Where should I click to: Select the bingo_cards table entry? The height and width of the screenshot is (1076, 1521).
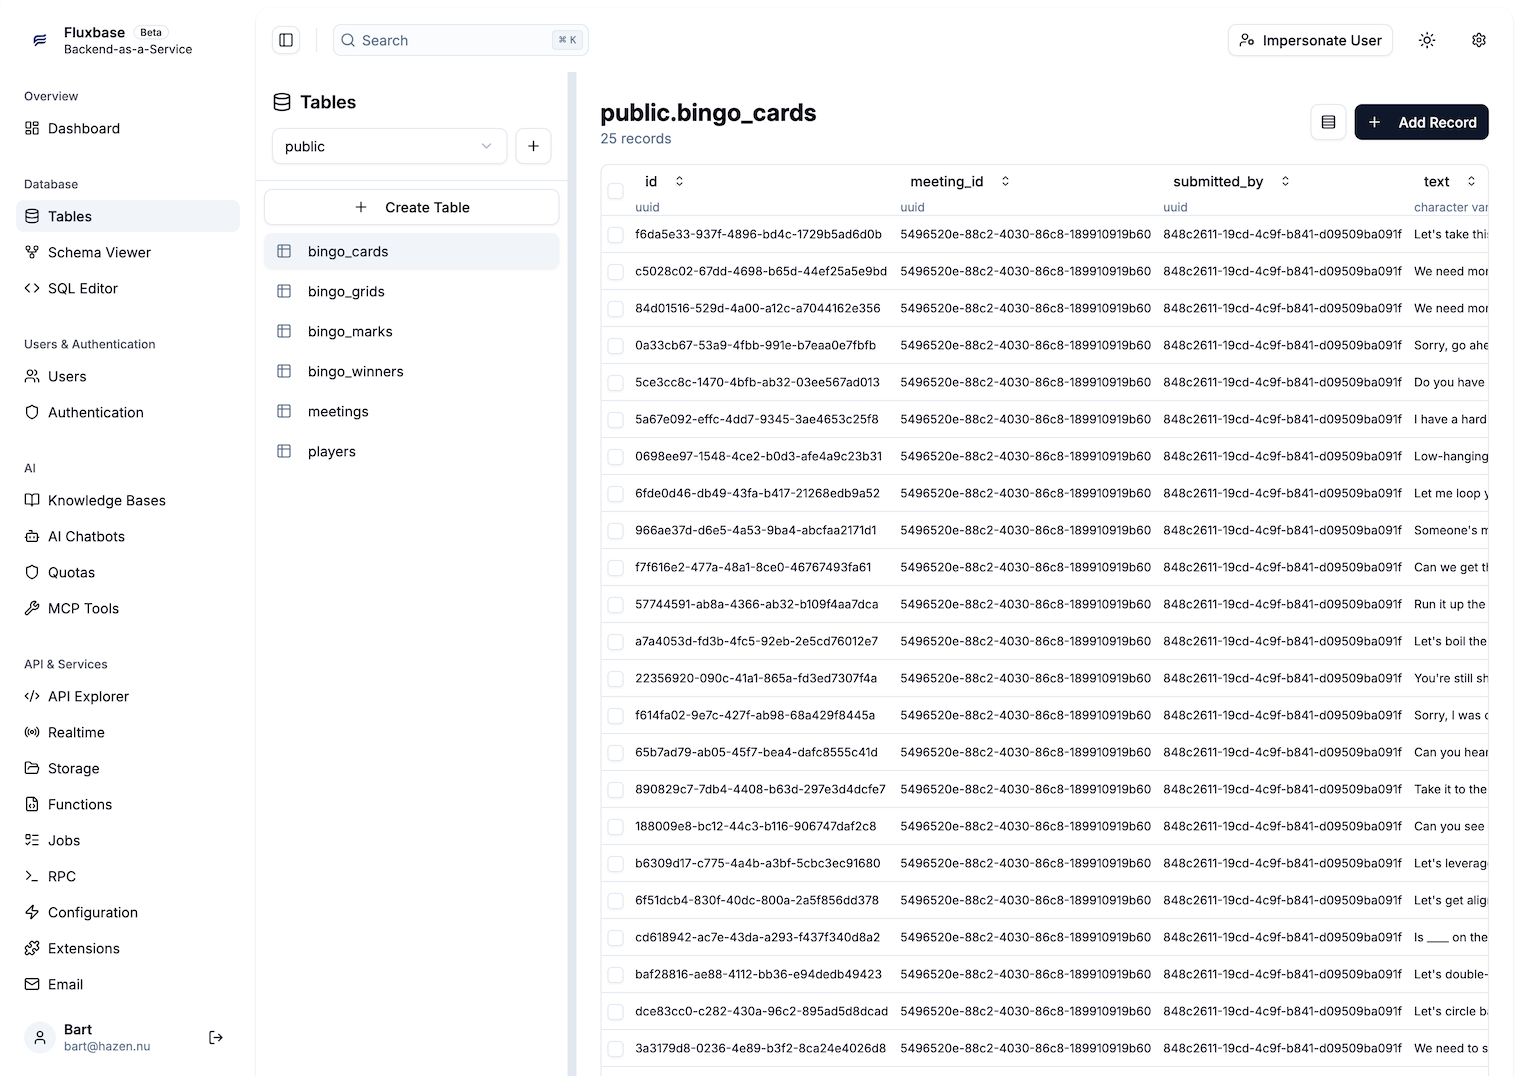click(x=412, y=251)
